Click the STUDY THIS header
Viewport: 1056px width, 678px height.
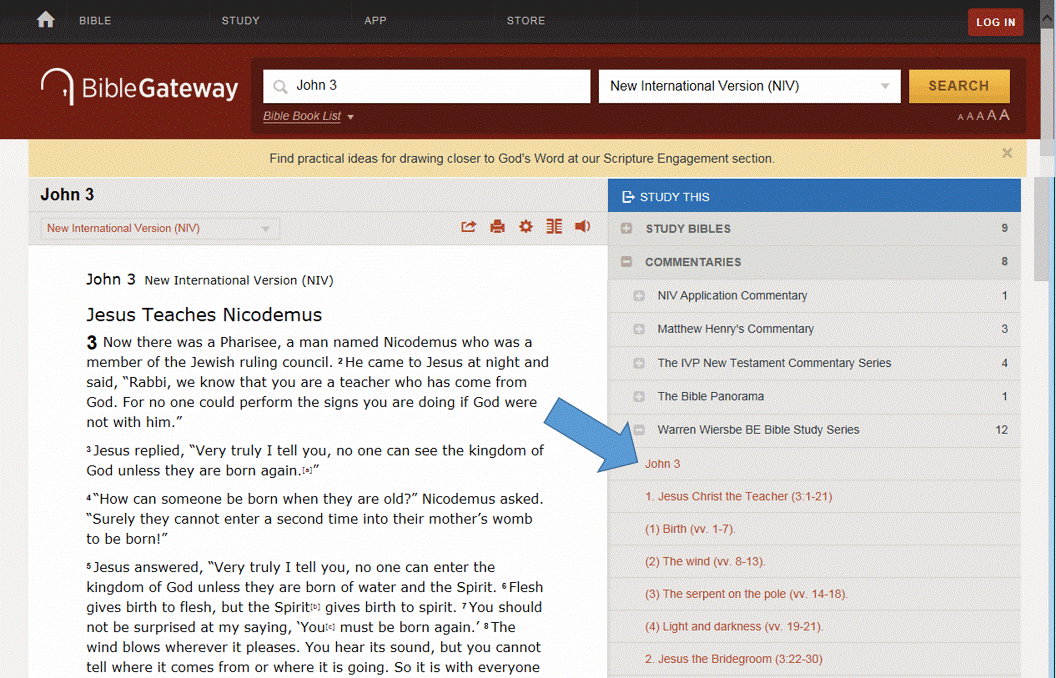tap(814, 196)
